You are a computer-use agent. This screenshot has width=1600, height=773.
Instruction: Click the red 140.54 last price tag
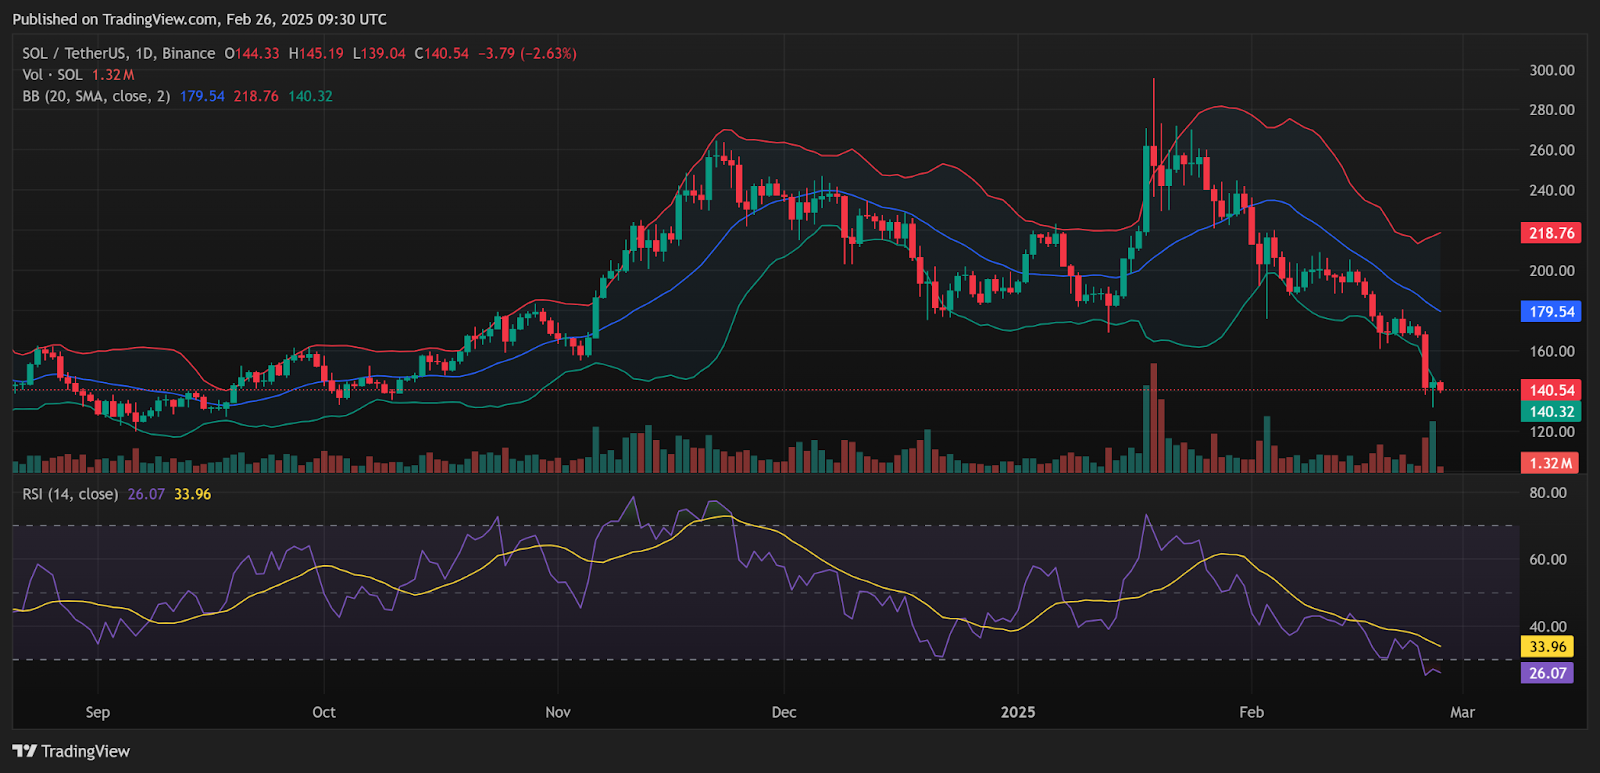click(1550, 390)
